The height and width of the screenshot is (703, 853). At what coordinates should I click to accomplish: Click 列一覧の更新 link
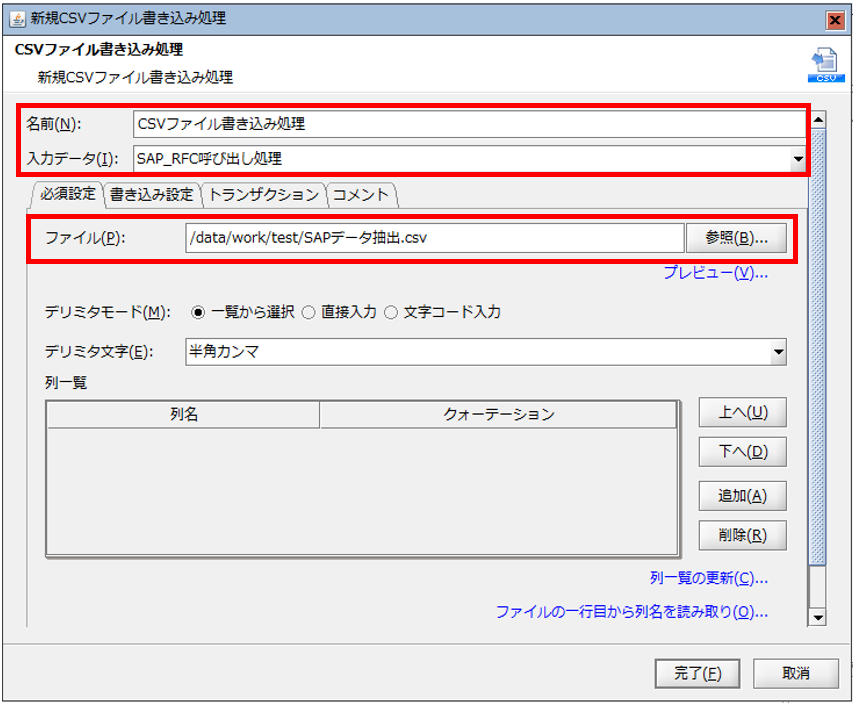point(708,578)
